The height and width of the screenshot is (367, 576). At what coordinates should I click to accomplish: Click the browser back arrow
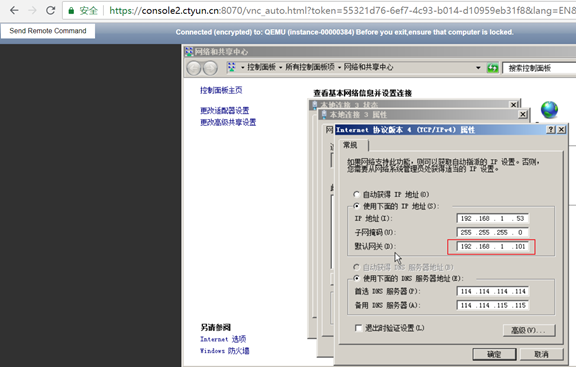14,10
